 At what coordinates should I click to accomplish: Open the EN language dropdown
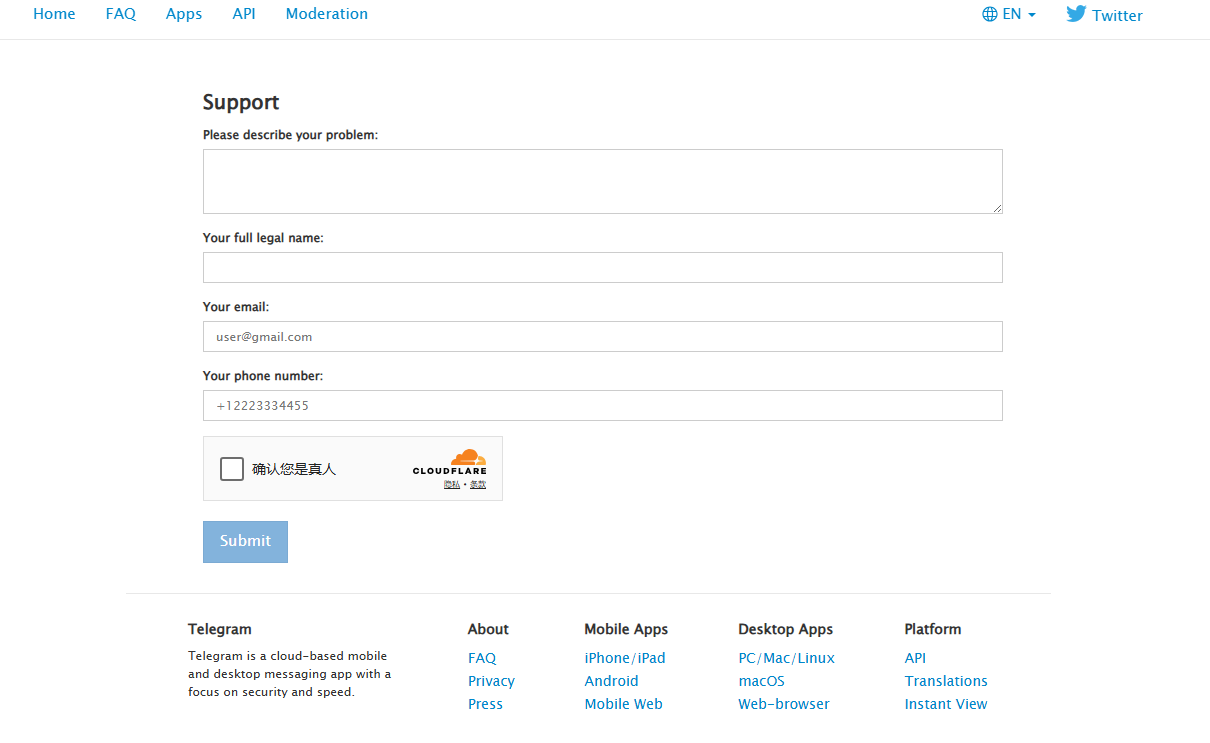click(x=1009, y=14)
